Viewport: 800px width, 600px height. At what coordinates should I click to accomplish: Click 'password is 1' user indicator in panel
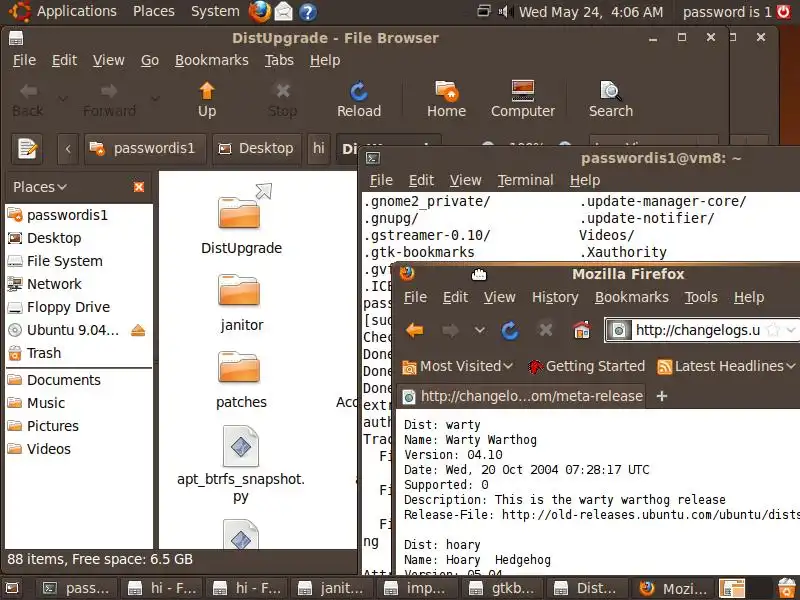(x=727, y=11)
